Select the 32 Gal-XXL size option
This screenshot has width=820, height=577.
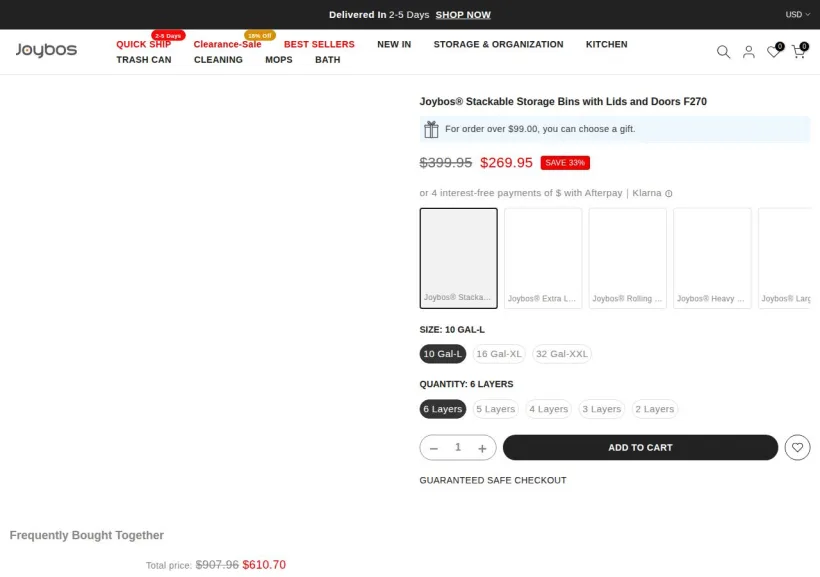562,354
